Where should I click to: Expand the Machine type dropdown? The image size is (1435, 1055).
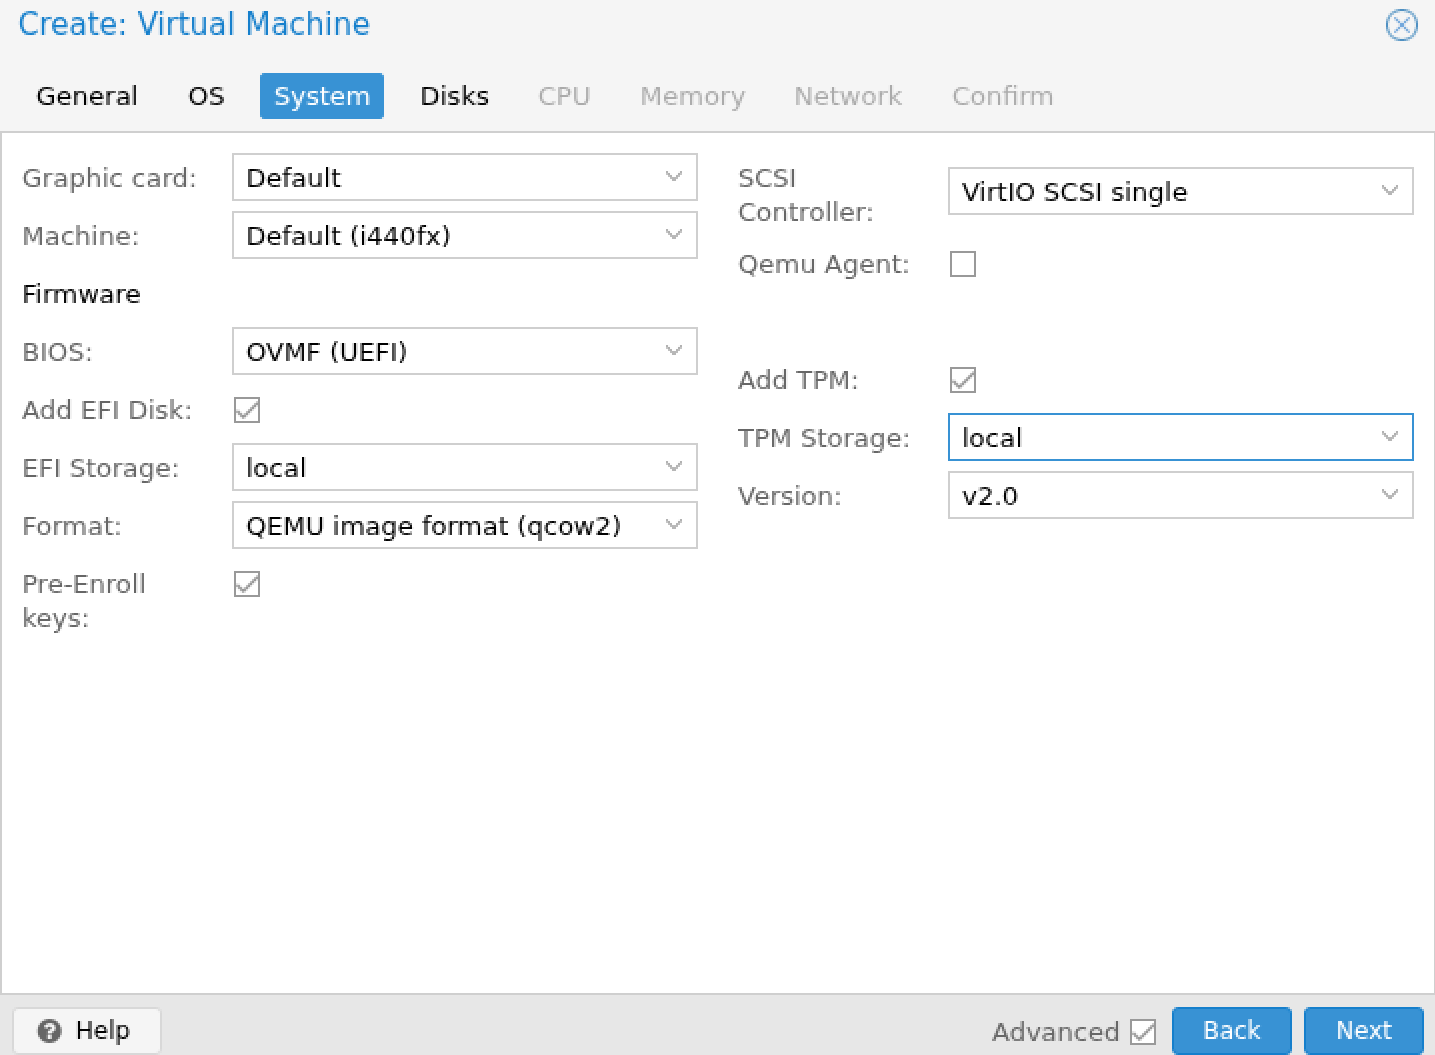(x=673, y=235)
